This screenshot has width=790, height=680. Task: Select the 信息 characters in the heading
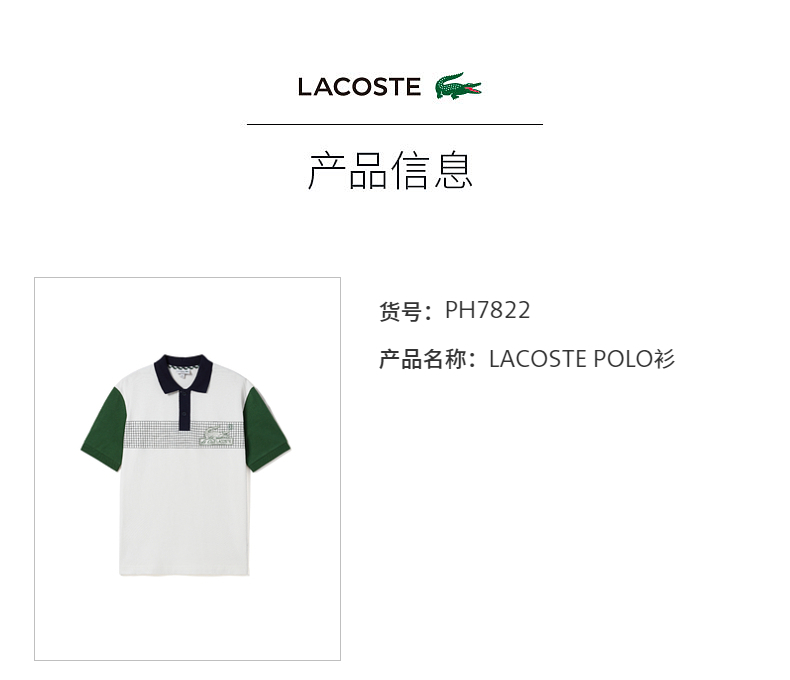(x=432, y=170)
